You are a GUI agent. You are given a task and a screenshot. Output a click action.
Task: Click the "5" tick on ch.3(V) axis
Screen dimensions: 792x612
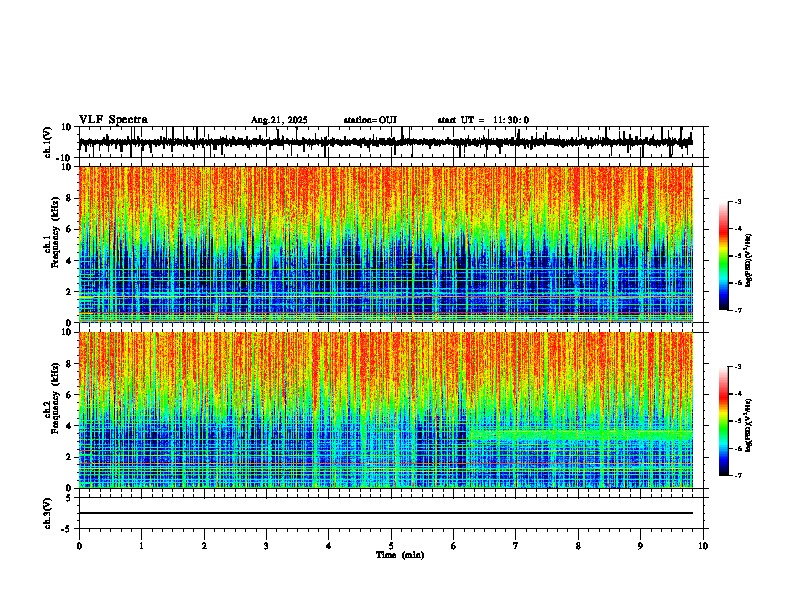click(x=70, y=498)
